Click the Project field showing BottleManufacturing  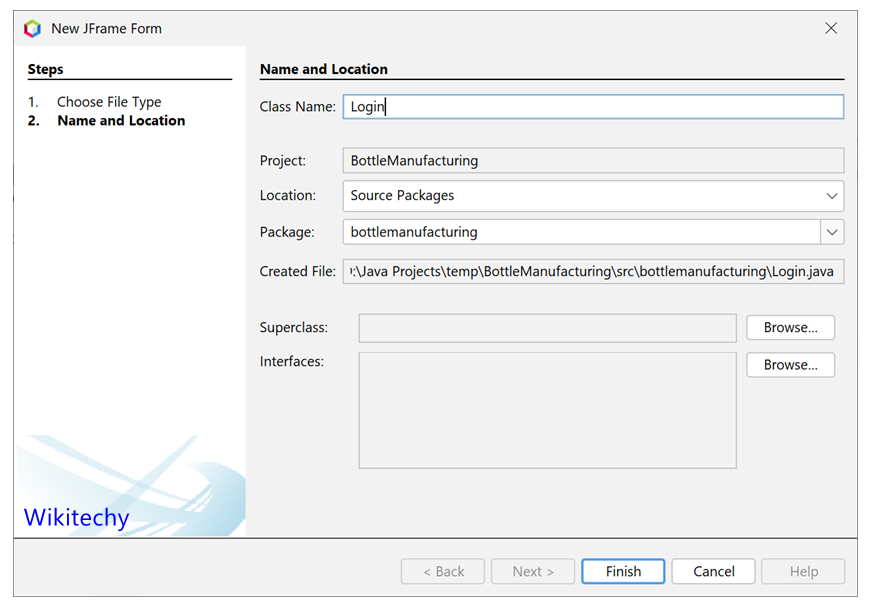click(593, 159)
